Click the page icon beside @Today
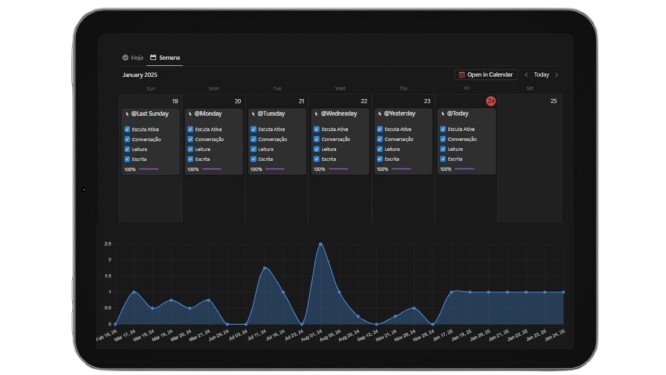666x375 pixels. 443,114
